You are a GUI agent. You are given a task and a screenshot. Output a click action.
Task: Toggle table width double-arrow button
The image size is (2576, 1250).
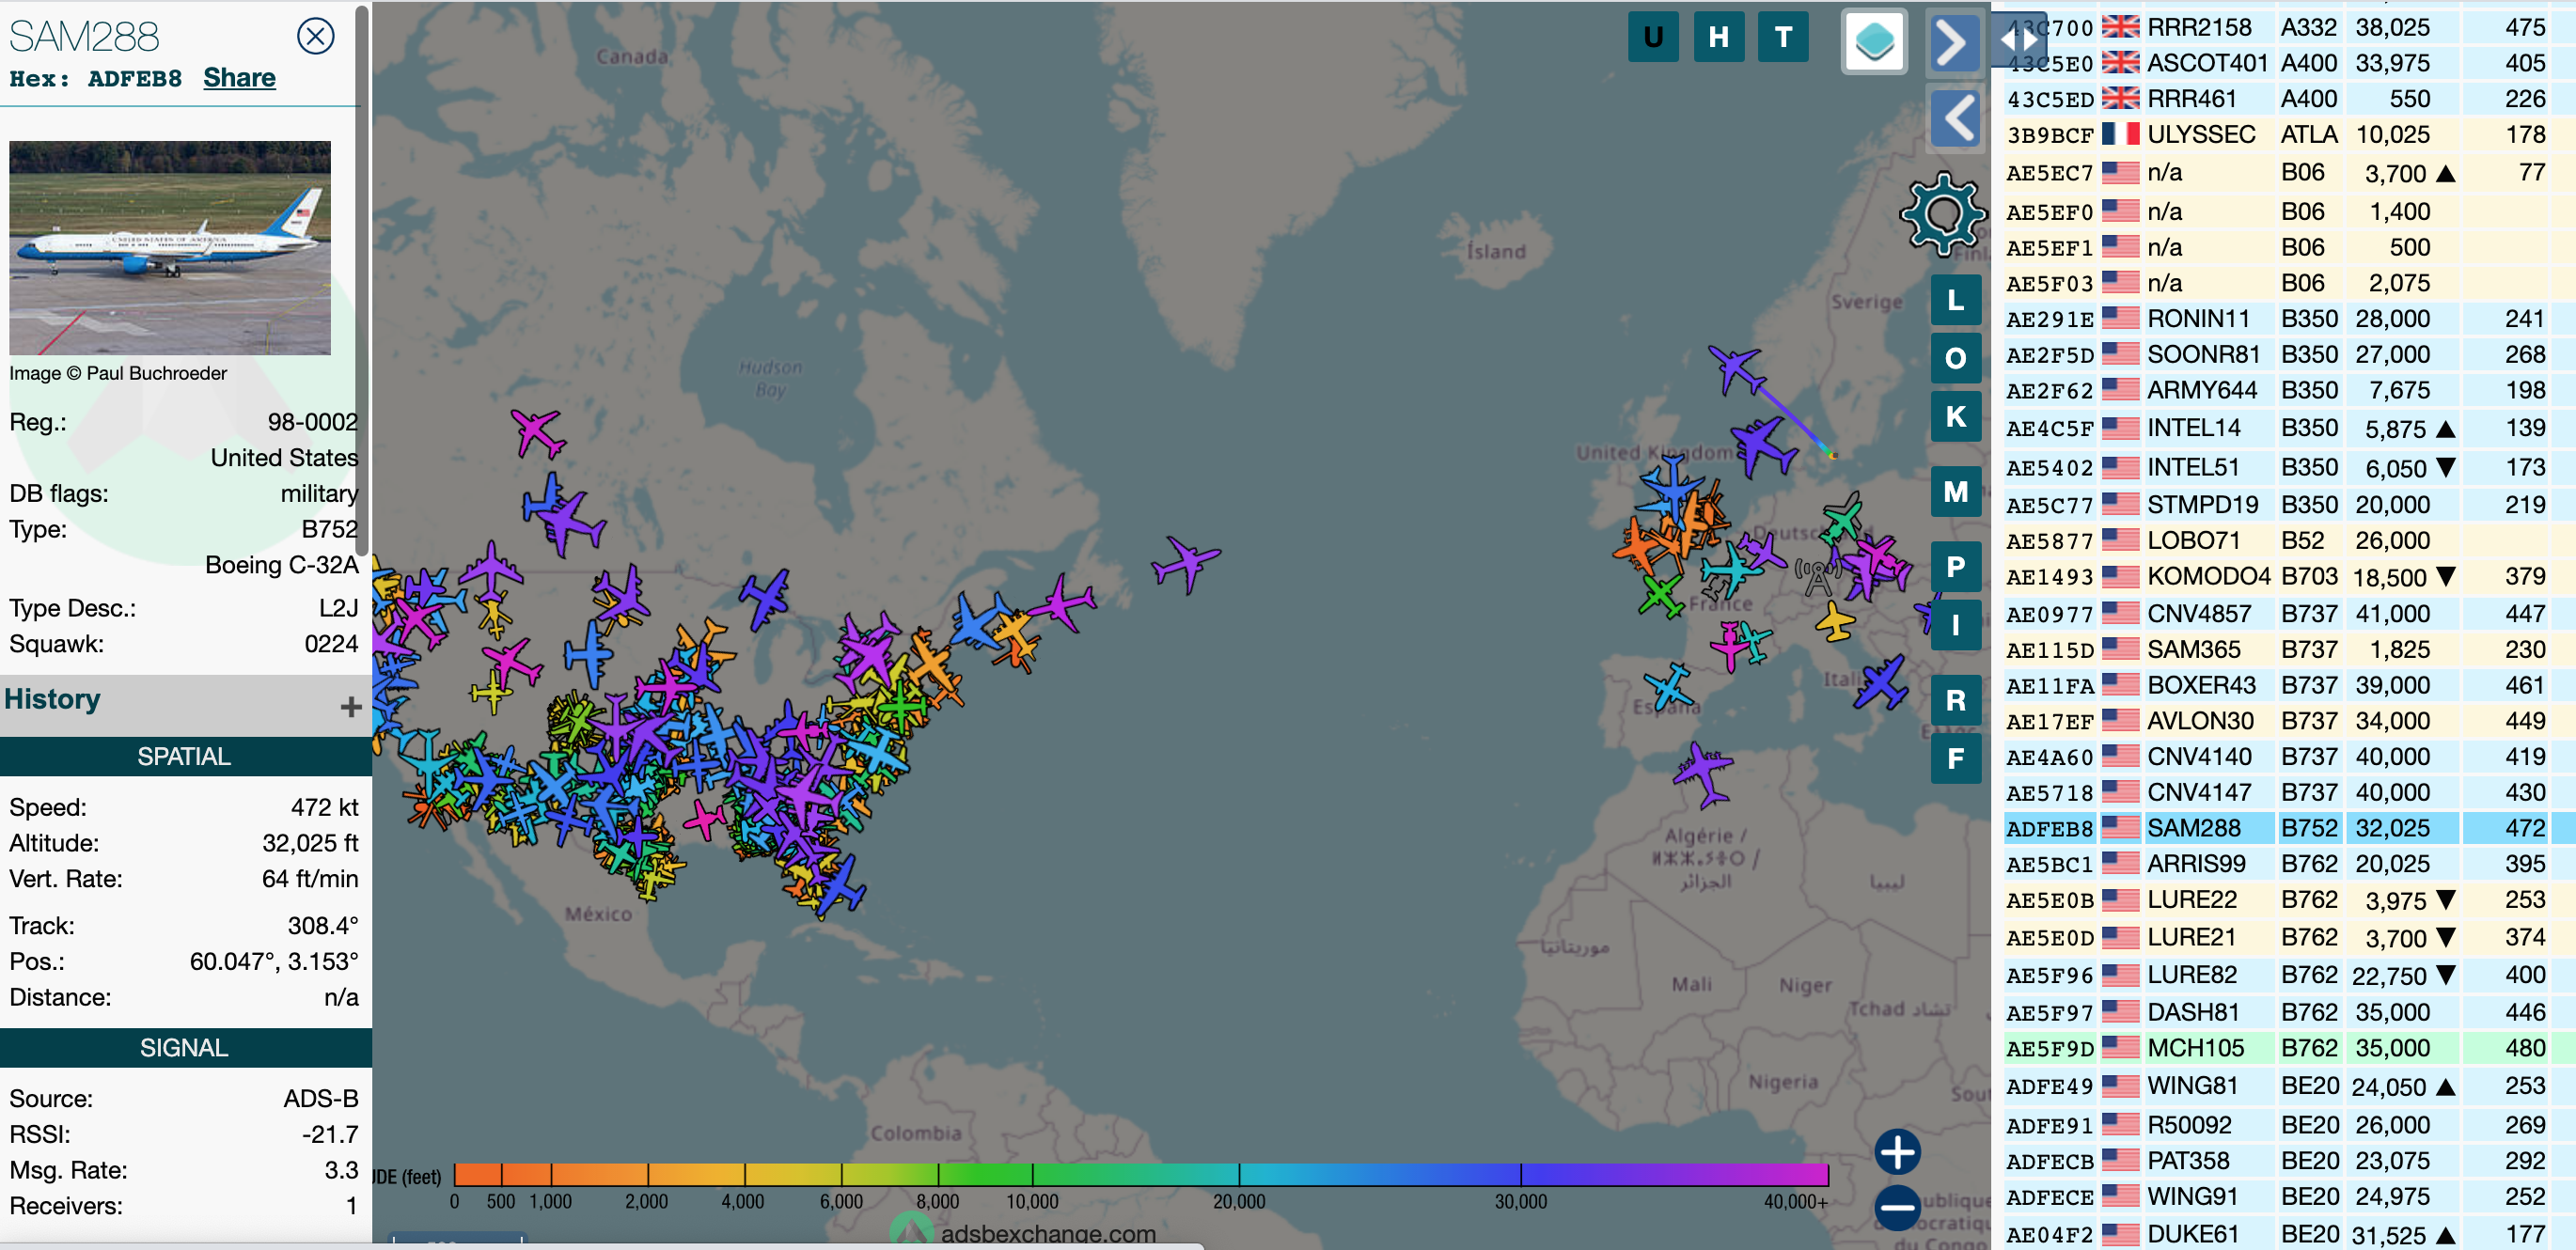tap(2018, 40)
